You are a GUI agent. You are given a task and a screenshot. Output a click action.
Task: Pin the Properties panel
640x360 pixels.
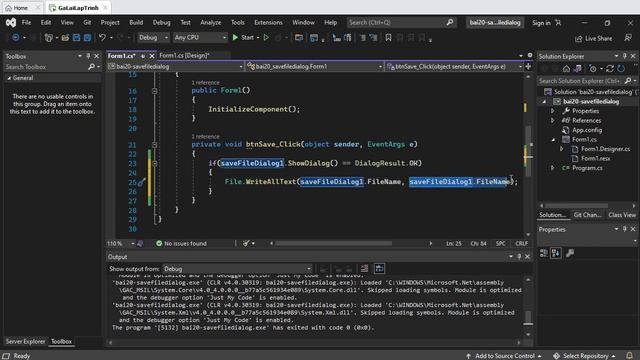coord(624,229)
